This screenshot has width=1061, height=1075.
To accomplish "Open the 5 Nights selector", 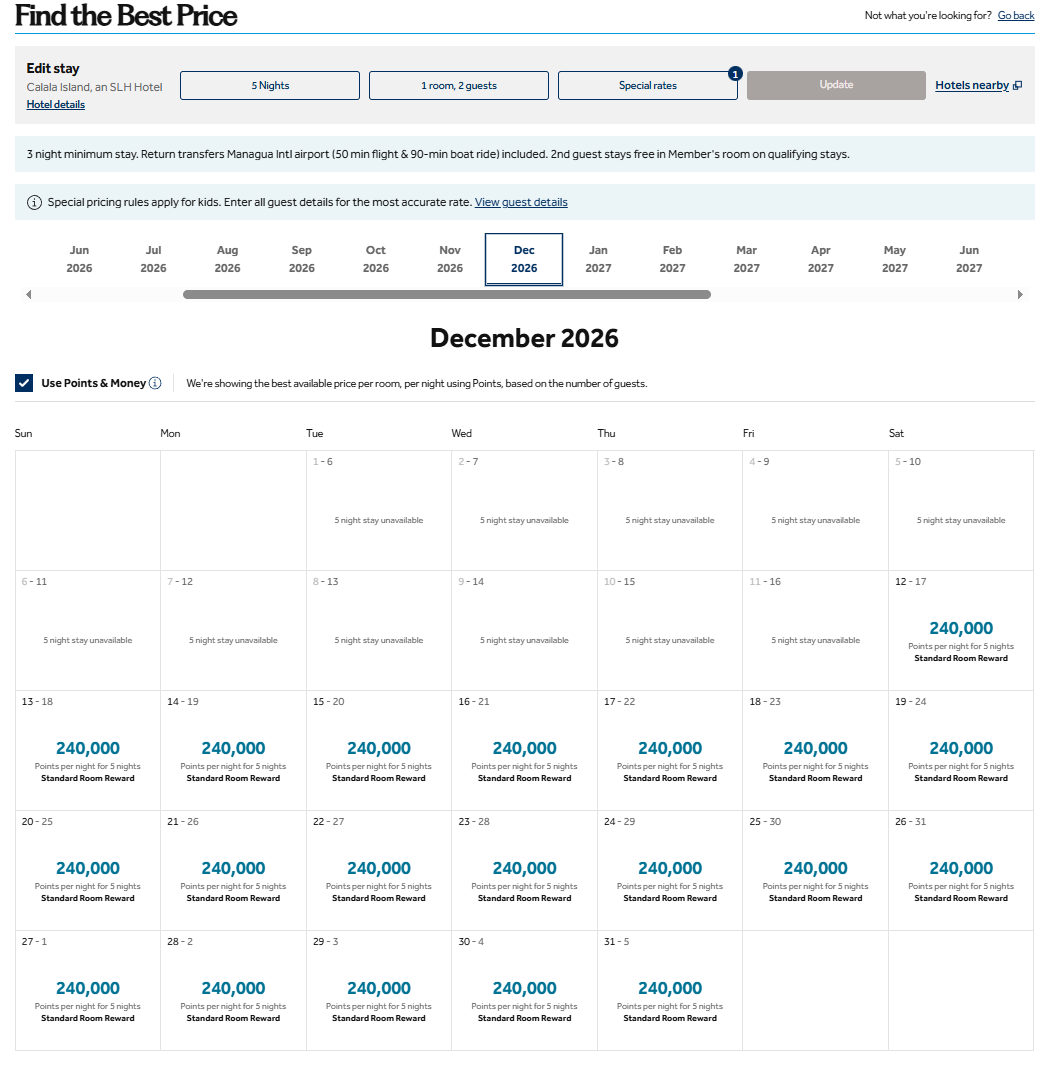I will coord(270,86).
